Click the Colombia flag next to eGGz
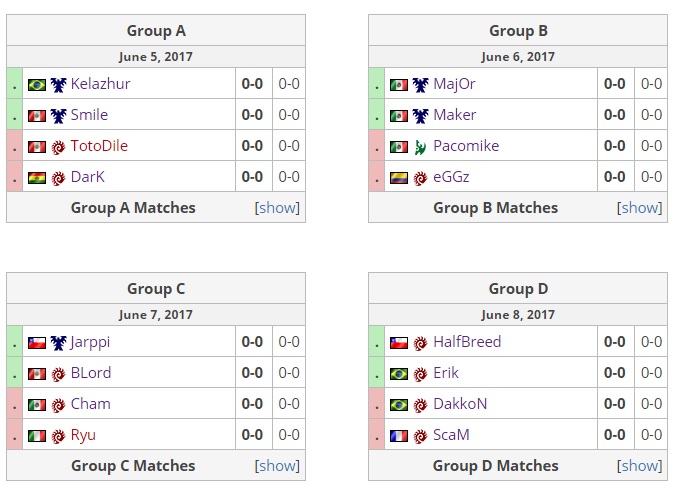The image size is (677, 487). click(399, 178)
